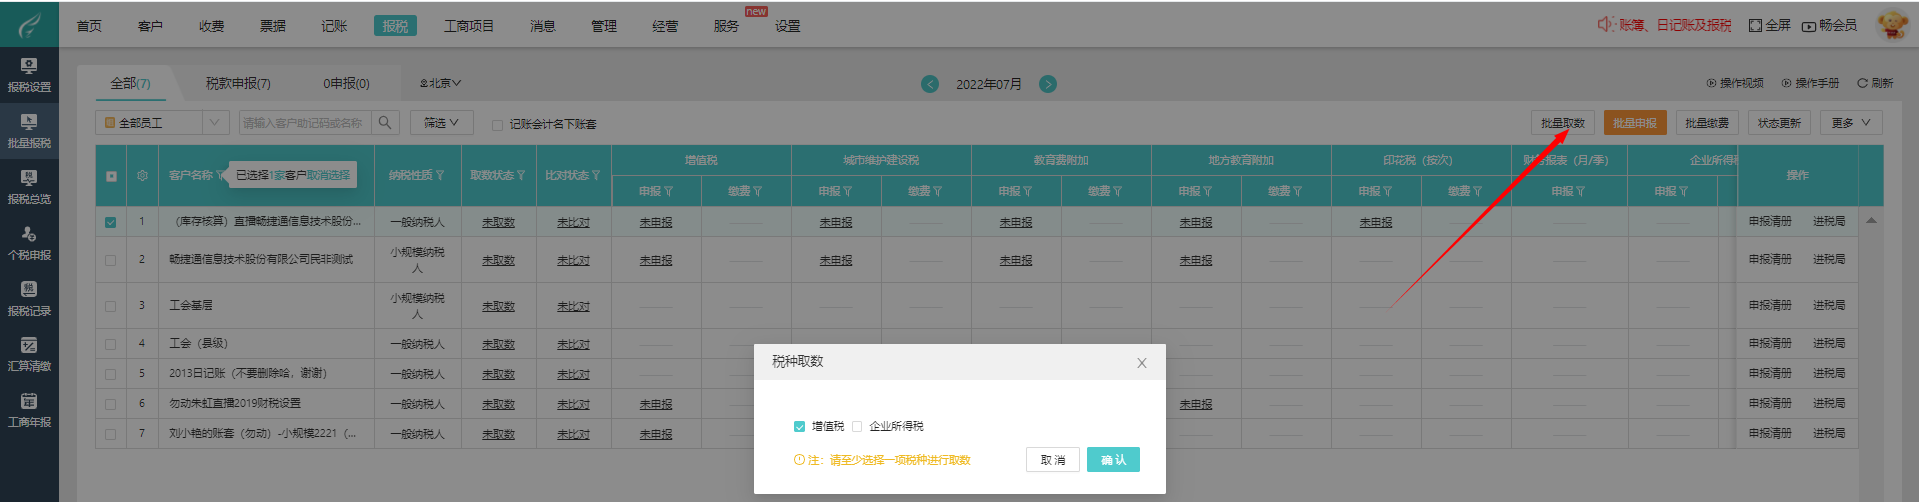
Task: Switch to the 税款申报(7) tab
Action: (238, 84)
